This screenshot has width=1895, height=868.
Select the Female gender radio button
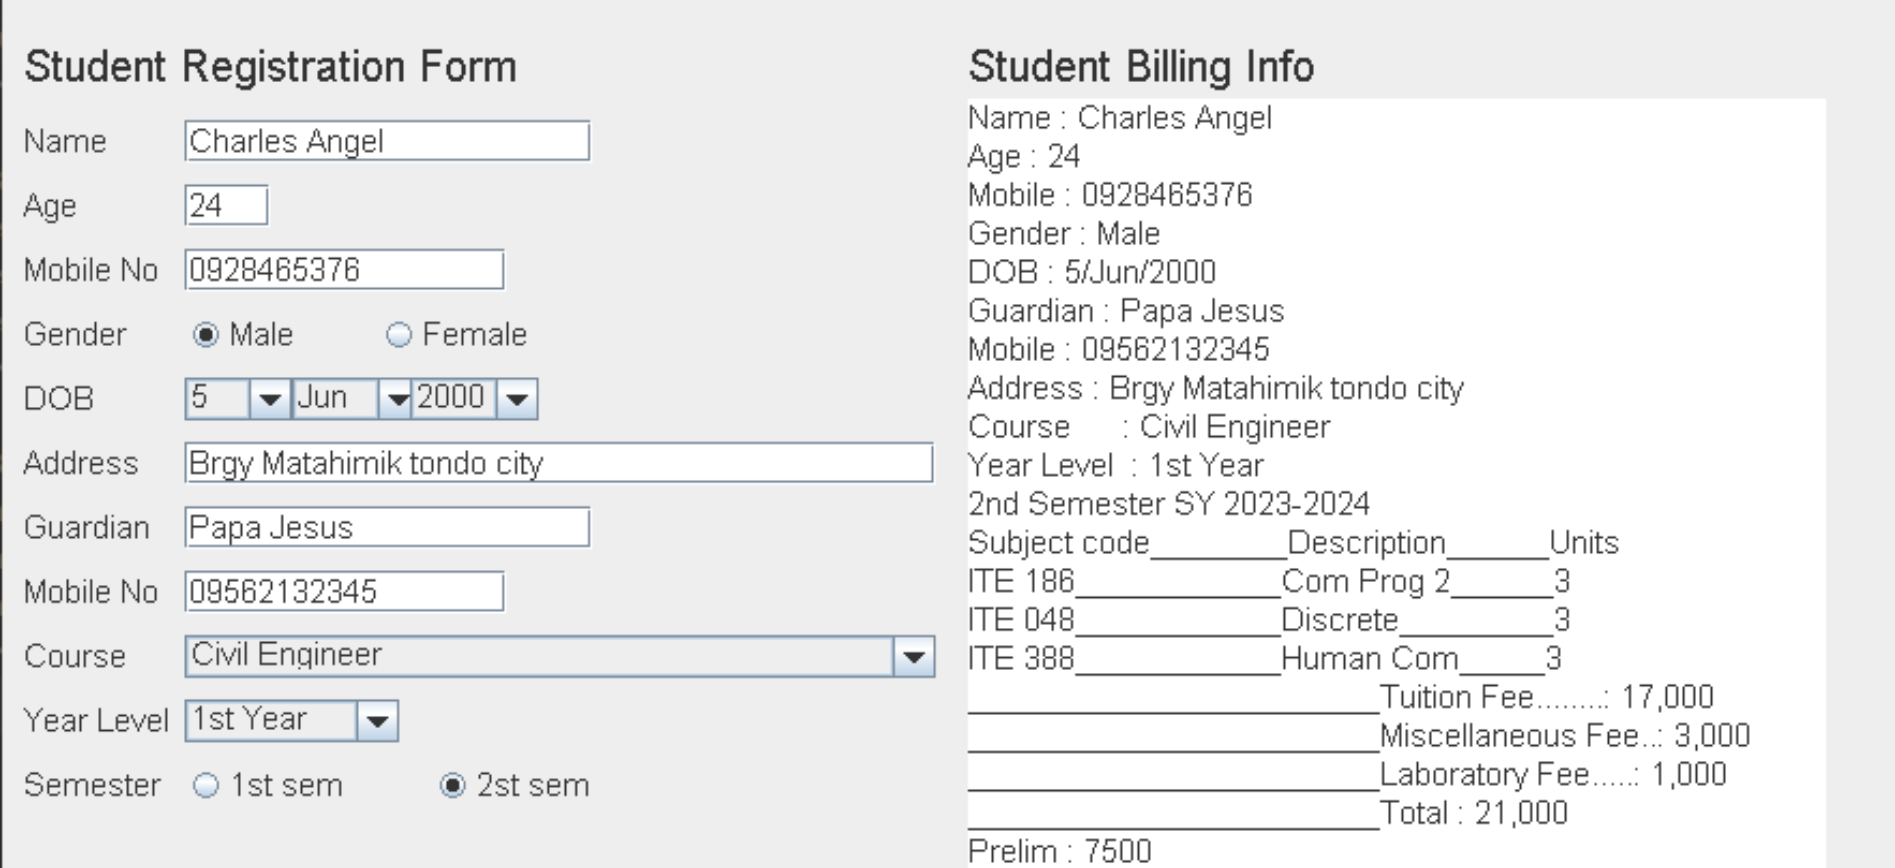coord(399,335)
